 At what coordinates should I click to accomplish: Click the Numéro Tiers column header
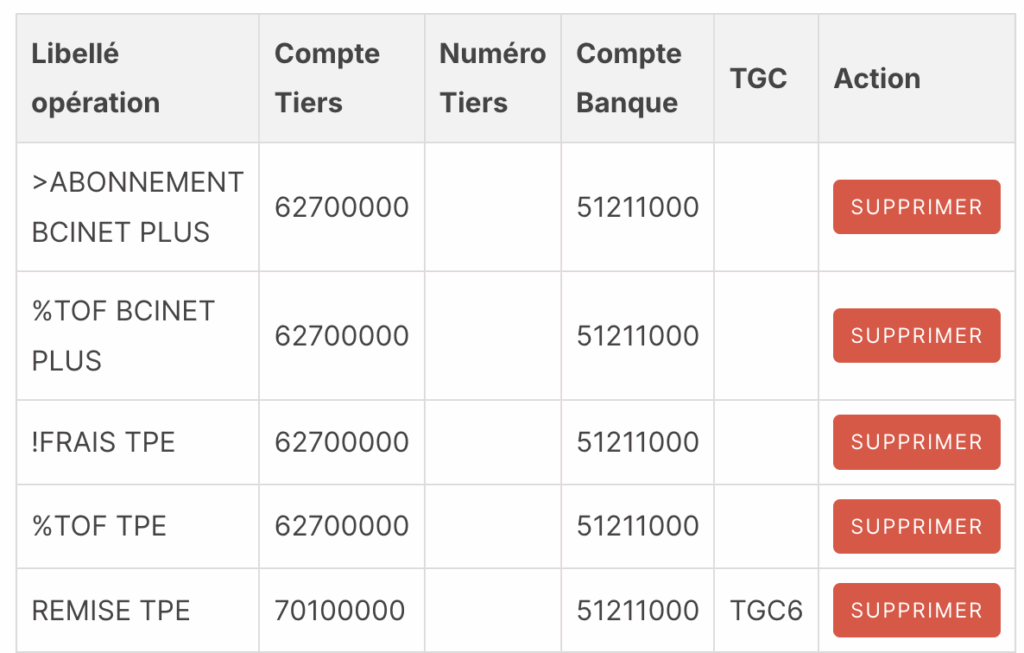coord(492,78)
